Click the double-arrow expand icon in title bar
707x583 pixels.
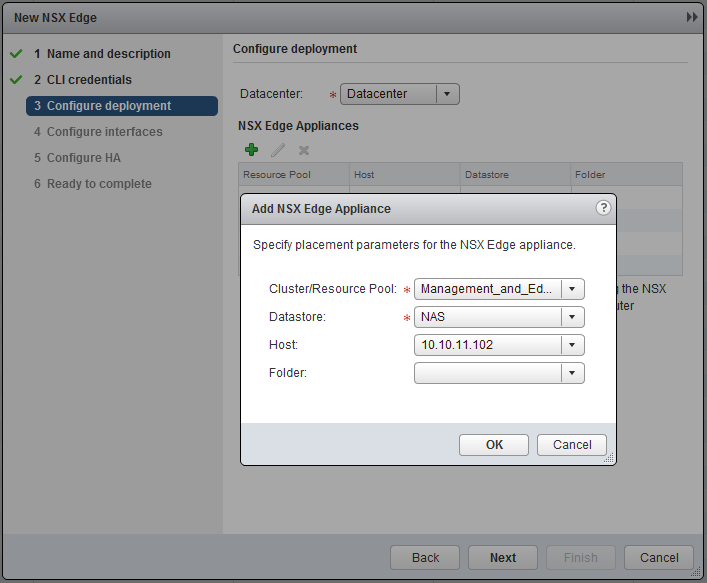(x=692, y=18)
